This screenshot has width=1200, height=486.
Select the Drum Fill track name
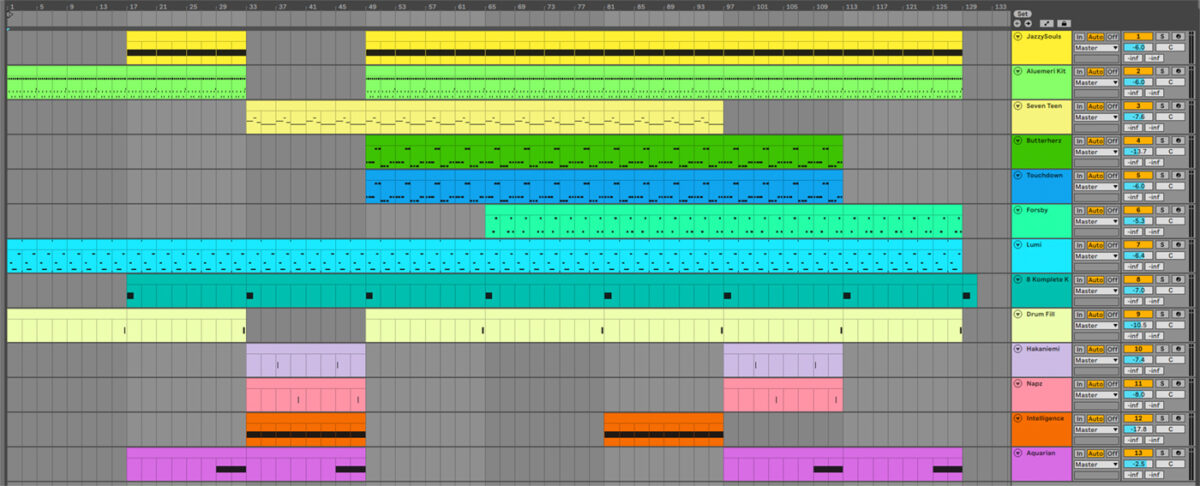pos(1041,314)
